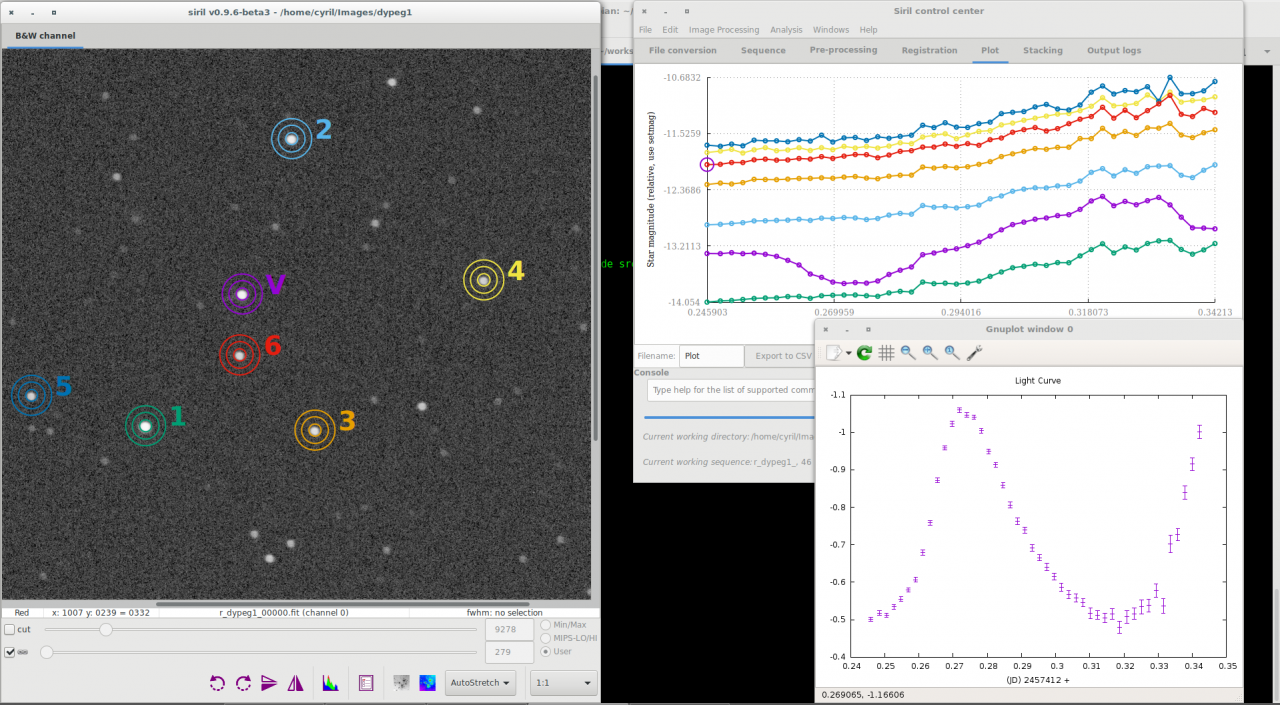Click the Export to CSV button
Viewport: 1280px width, 705px height.
(782, 356)
